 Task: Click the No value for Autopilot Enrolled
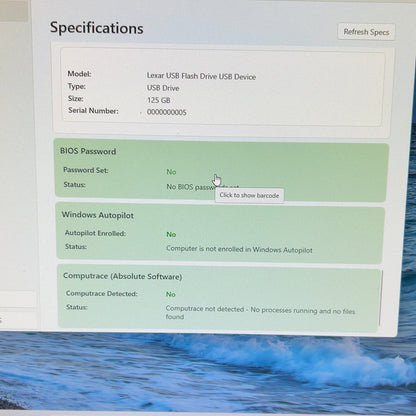click(171, 234)
